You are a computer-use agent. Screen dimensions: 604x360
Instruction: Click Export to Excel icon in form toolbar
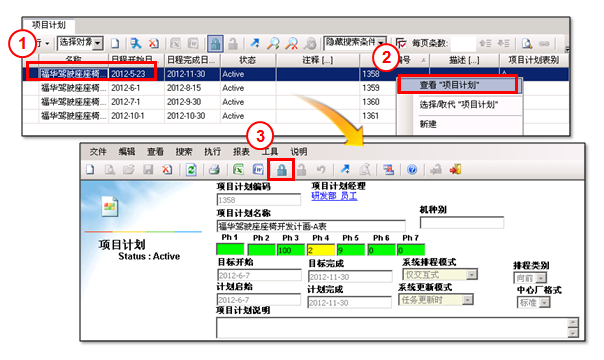(238, 169)
